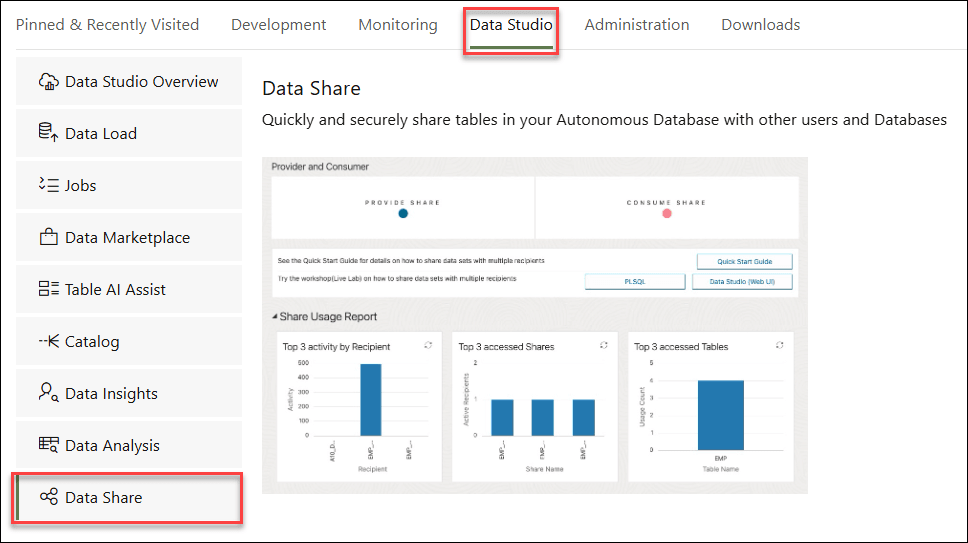Switch to the Development tab
The width and height of the screenshot is (968, 543).
pos(278,25)
